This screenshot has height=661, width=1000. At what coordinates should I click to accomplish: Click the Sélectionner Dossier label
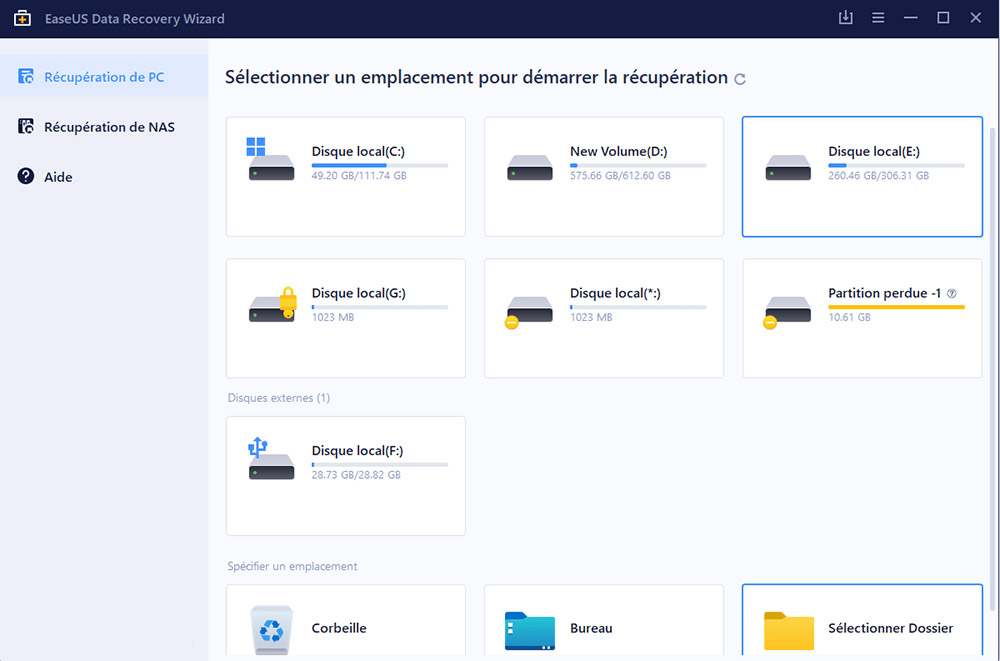tap(890, 628)
